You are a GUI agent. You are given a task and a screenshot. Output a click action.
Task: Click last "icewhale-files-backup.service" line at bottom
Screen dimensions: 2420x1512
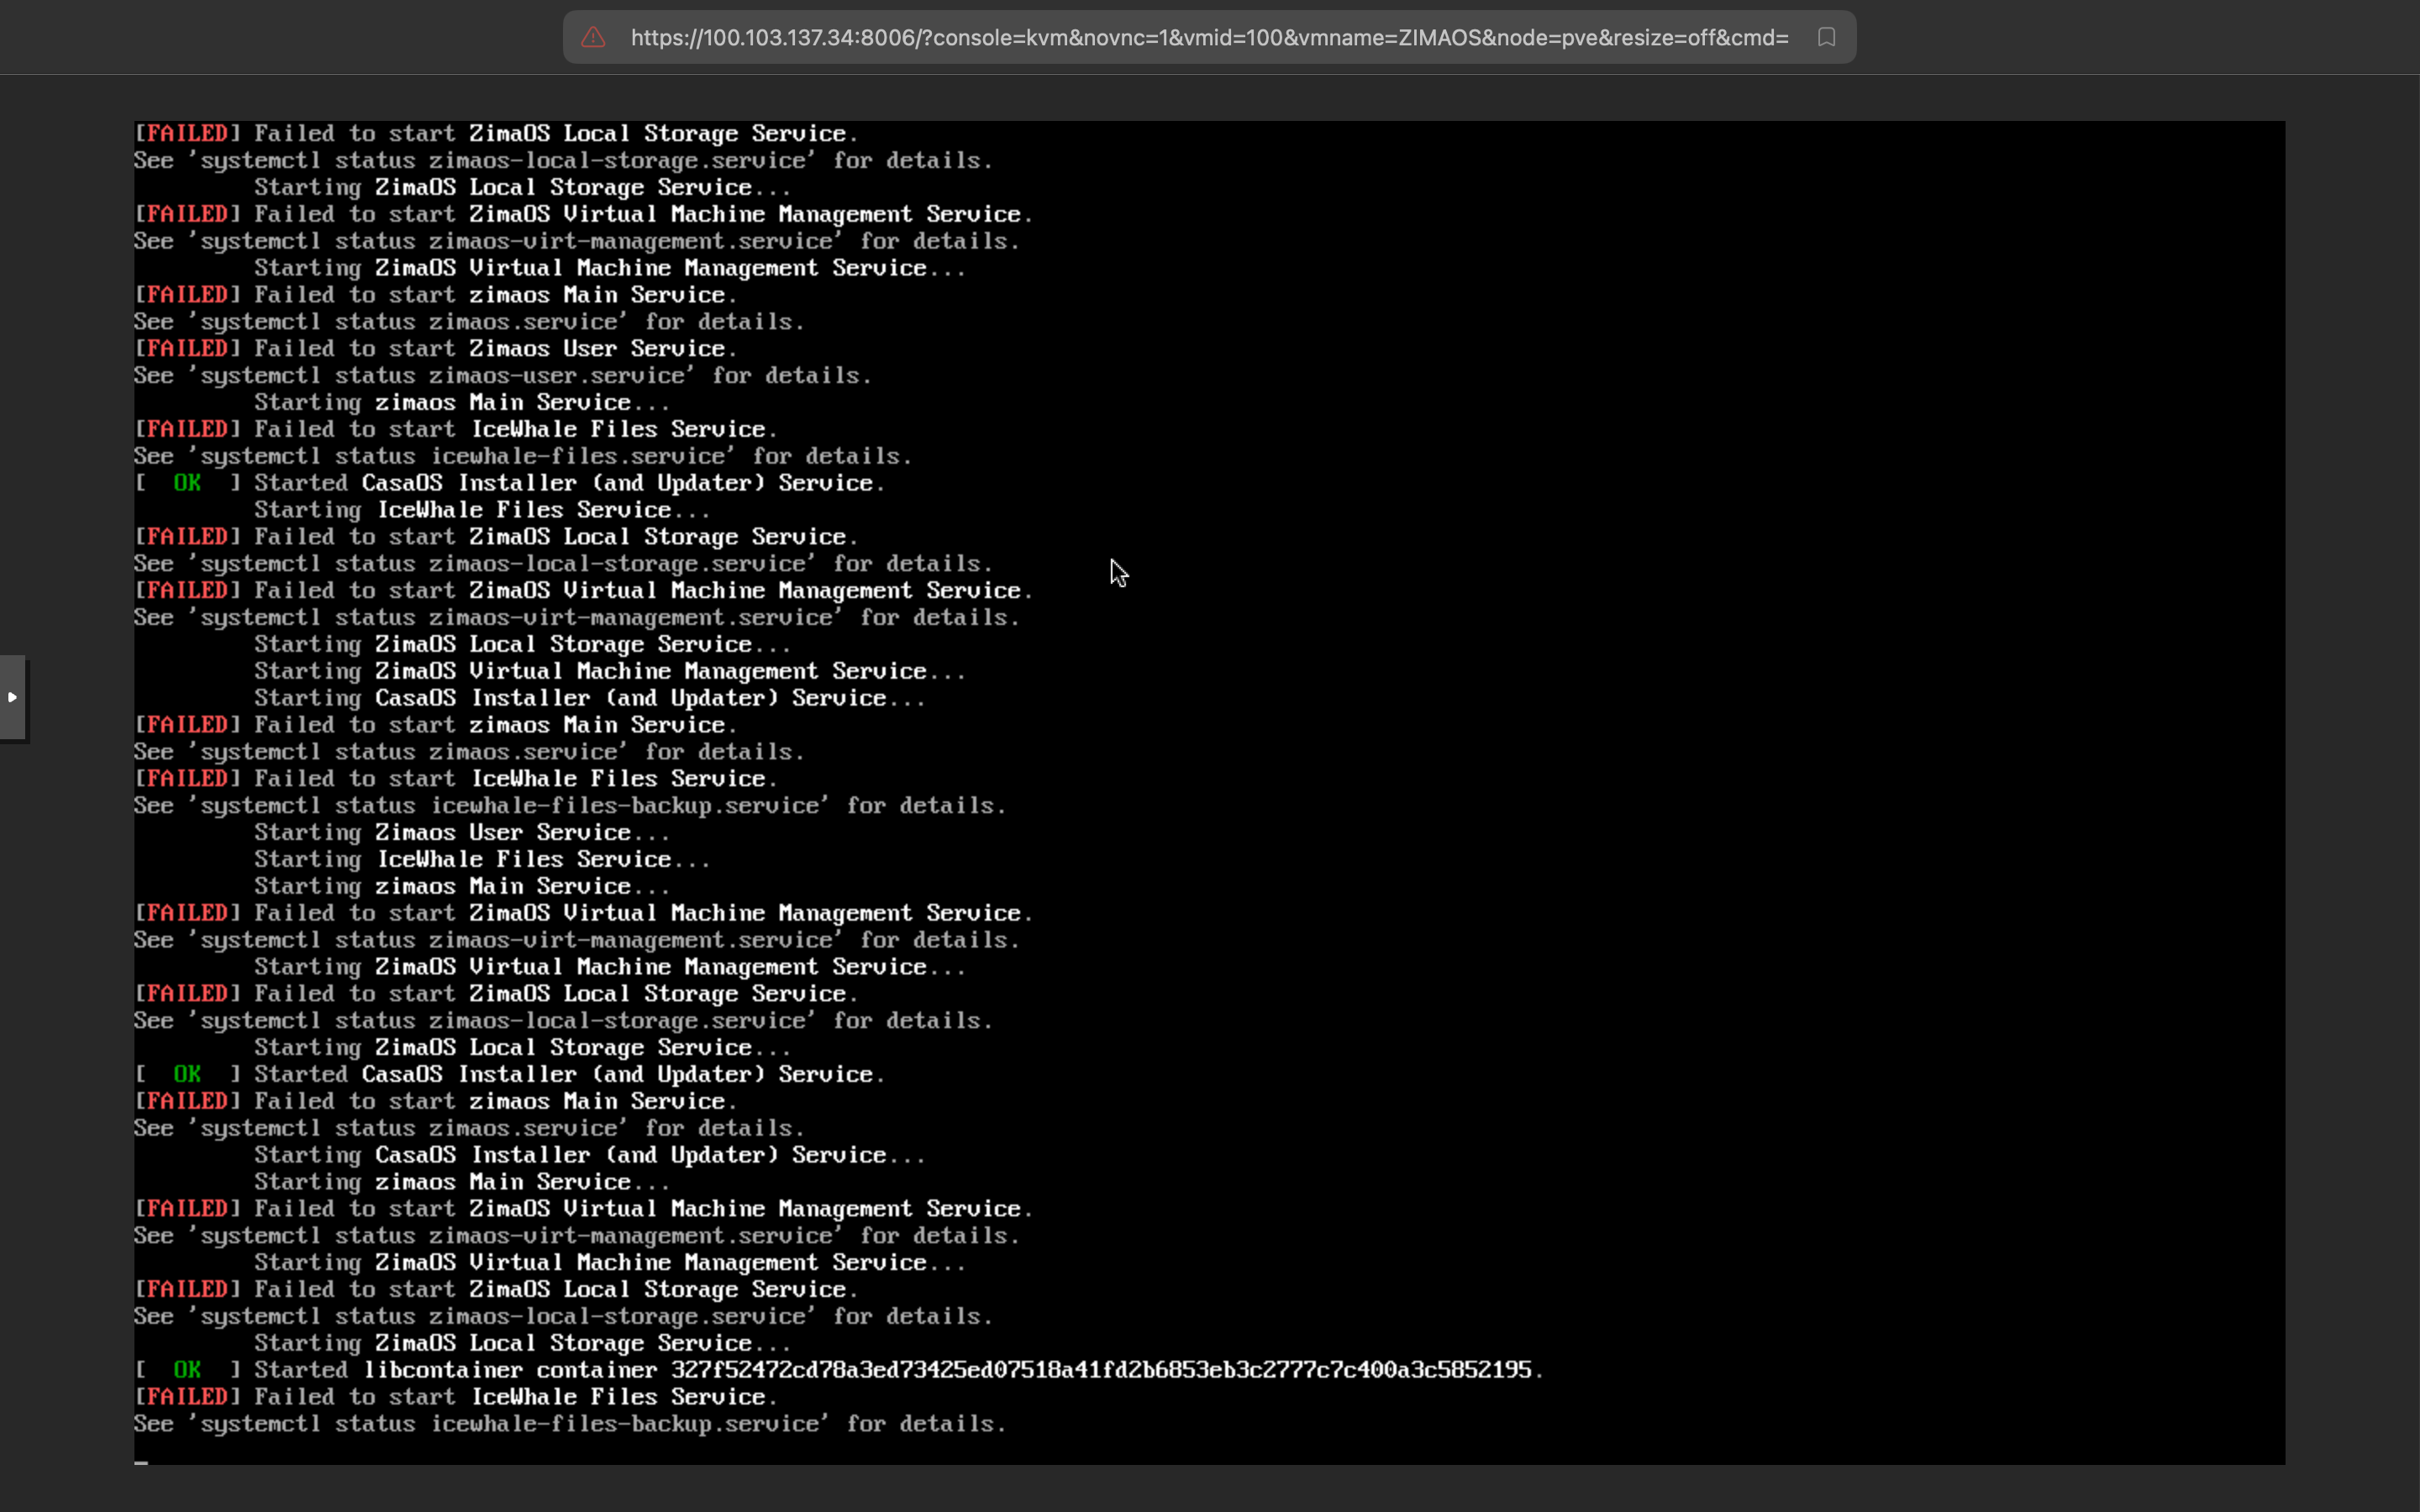tap(570, 1424)
